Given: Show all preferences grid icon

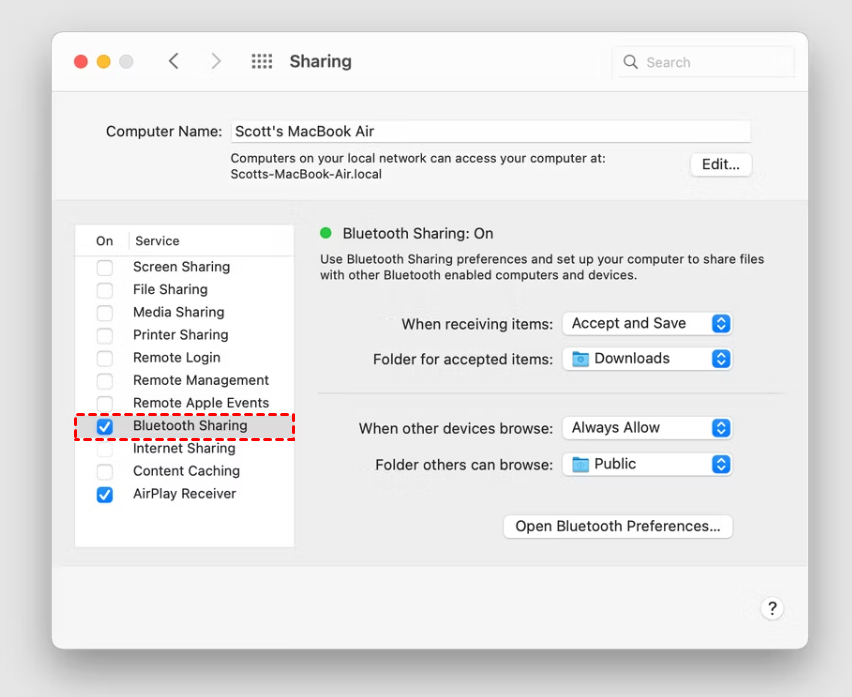Looking at the screenshot, I should 262,61.
